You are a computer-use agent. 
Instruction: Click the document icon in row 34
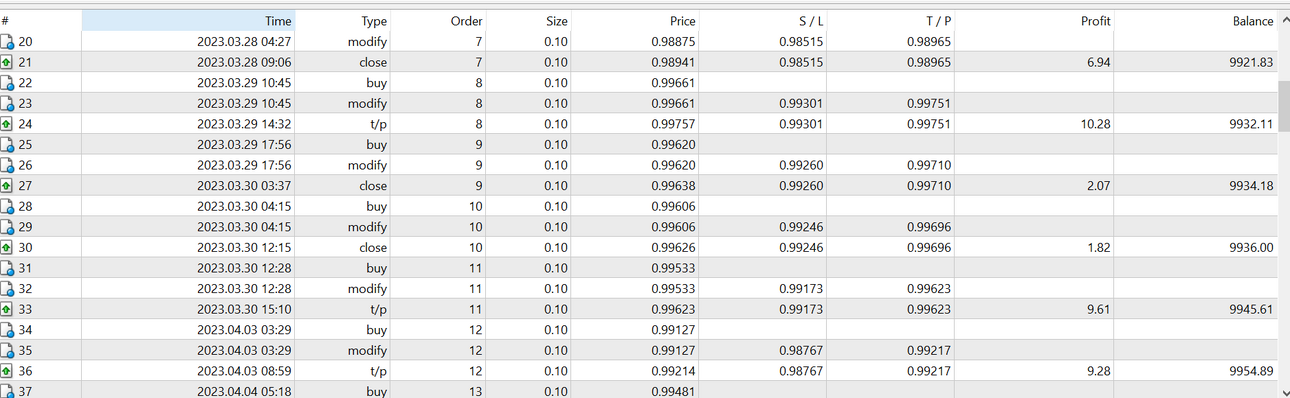7,330
